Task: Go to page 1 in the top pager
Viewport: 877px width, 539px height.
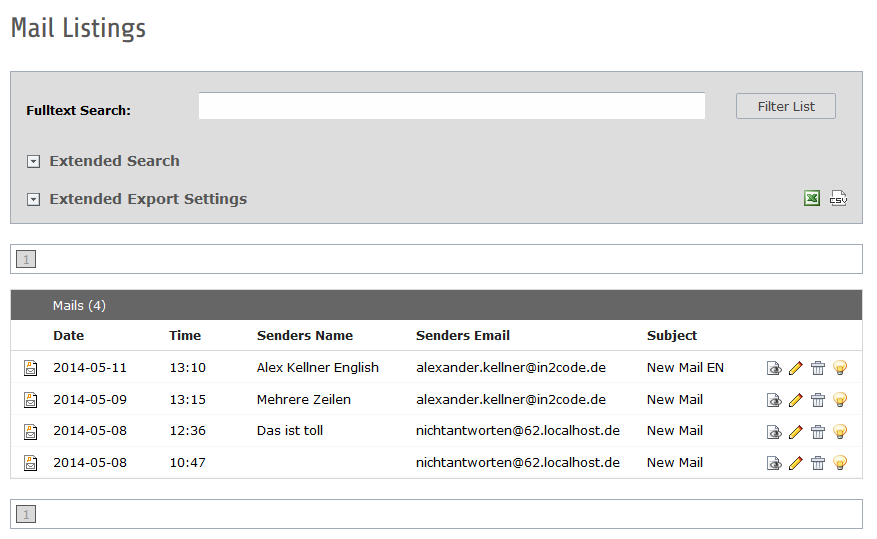Action: point(26,260)
